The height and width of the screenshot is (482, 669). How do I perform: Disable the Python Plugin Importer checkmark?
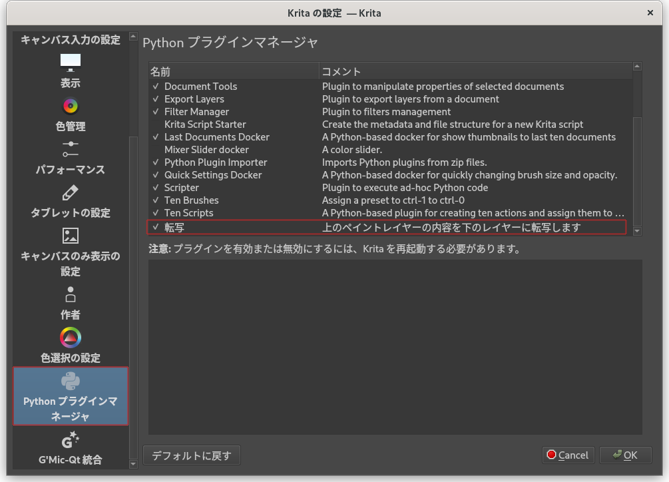(156, 163)
